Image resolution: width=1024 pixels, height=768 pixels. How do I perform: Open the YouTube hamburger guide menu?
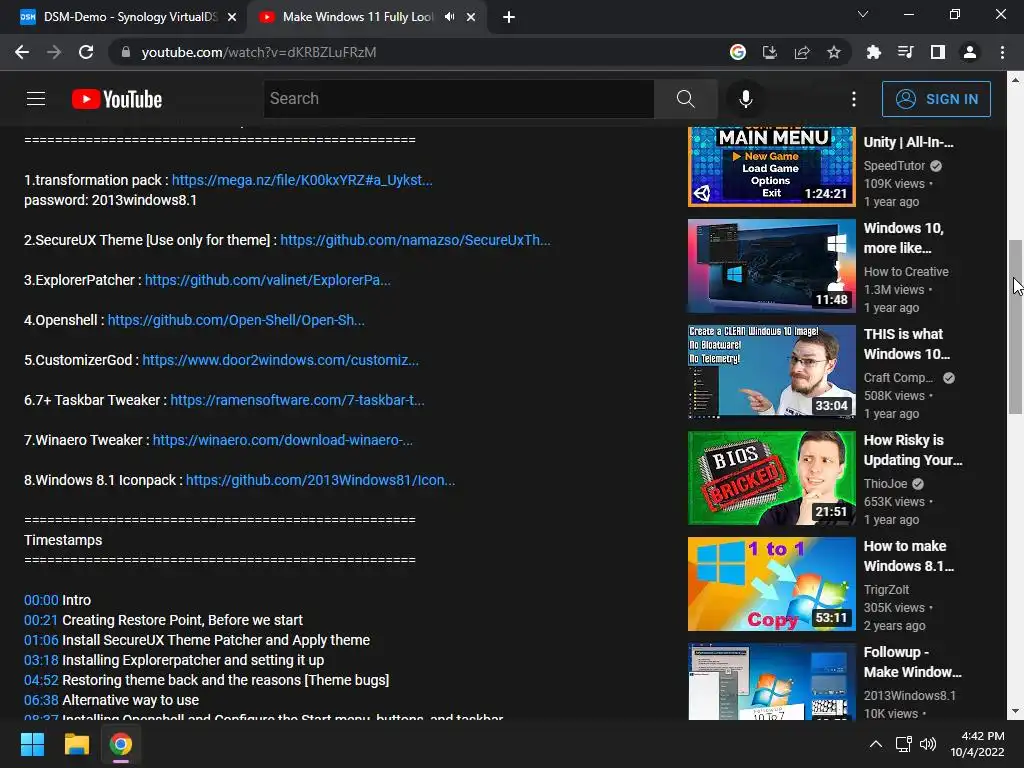(36, 99)
